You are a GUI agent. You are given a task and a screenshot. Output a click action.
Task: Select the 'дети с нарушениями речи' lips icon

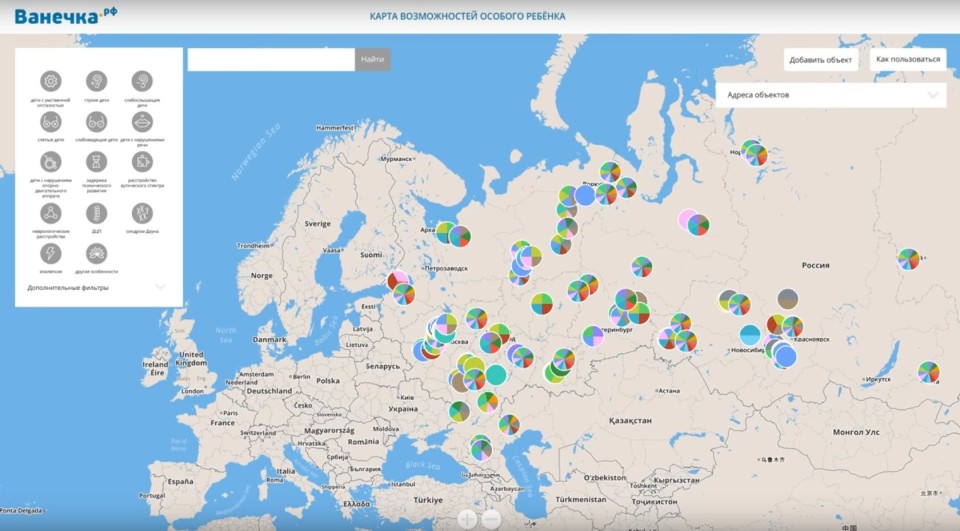click(x=142, y=121)
